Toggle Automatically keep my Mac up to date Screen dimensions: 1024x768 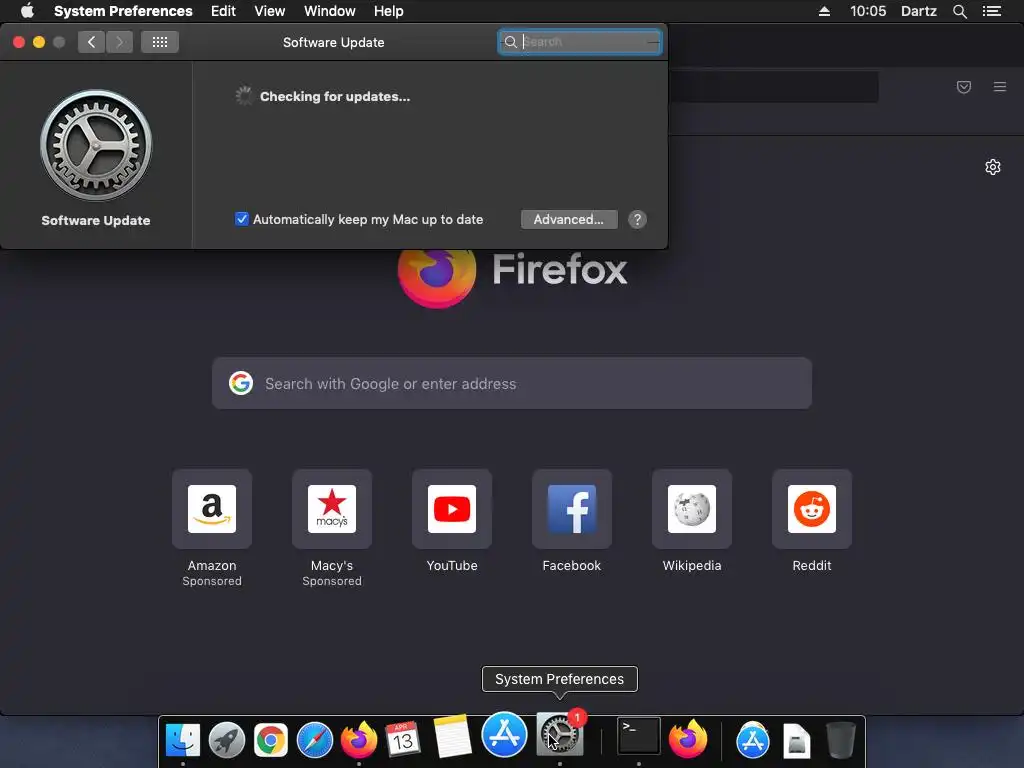pos(242,219)
